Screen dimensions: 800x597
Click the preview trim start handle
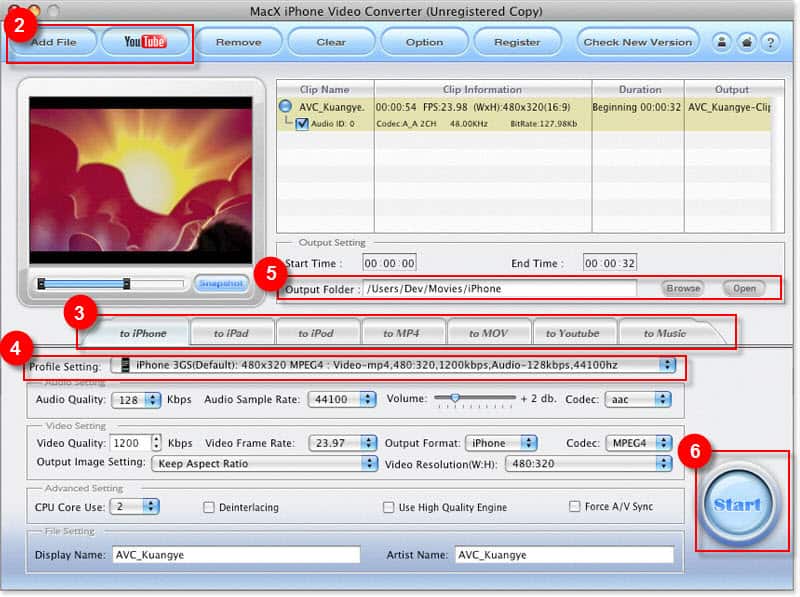point(41,284)
